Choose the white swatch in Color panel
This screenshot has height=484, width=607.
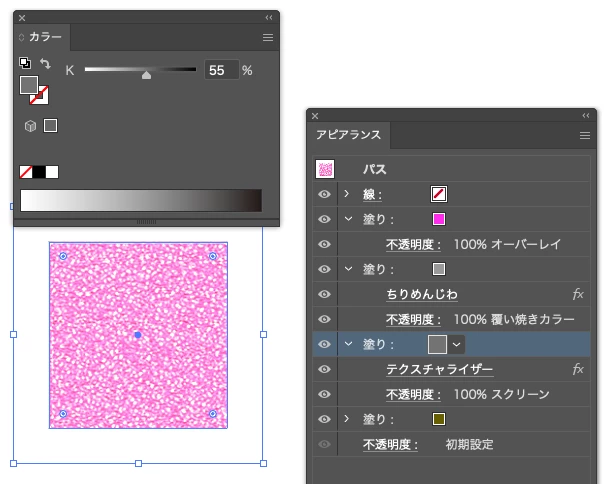click(x=52, y=172)
